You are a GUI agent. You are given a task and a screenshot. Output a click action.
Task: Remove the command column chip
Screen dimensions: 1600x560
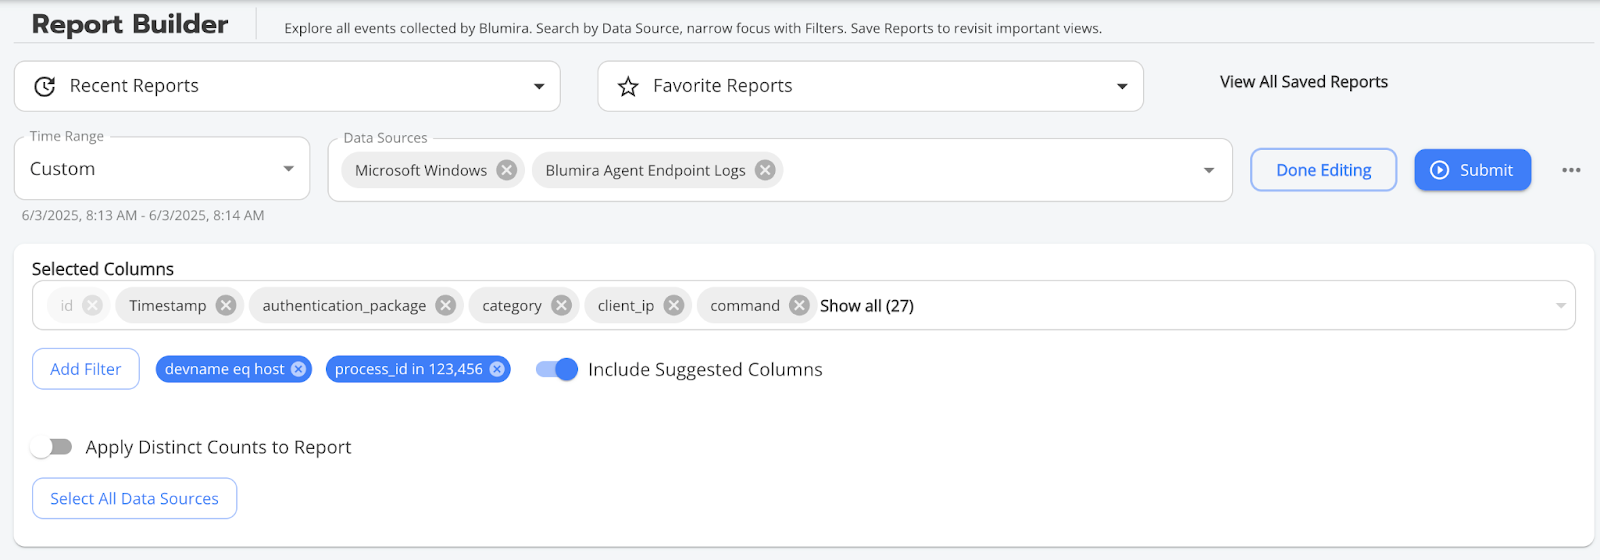pyautogui.click(x=799, y=306)
